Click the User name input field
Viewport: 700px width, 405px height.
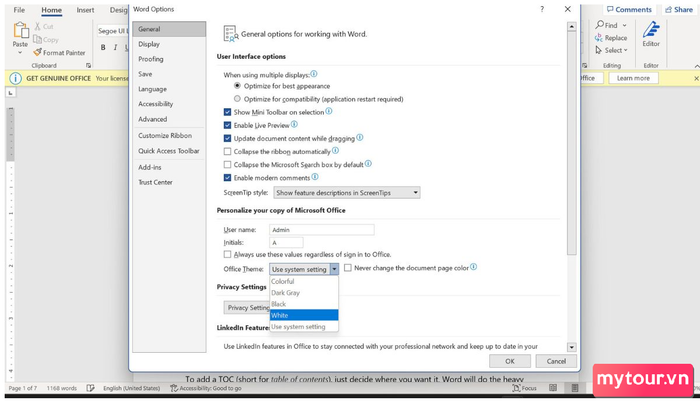pyautogui.click(x=321, y=230)
